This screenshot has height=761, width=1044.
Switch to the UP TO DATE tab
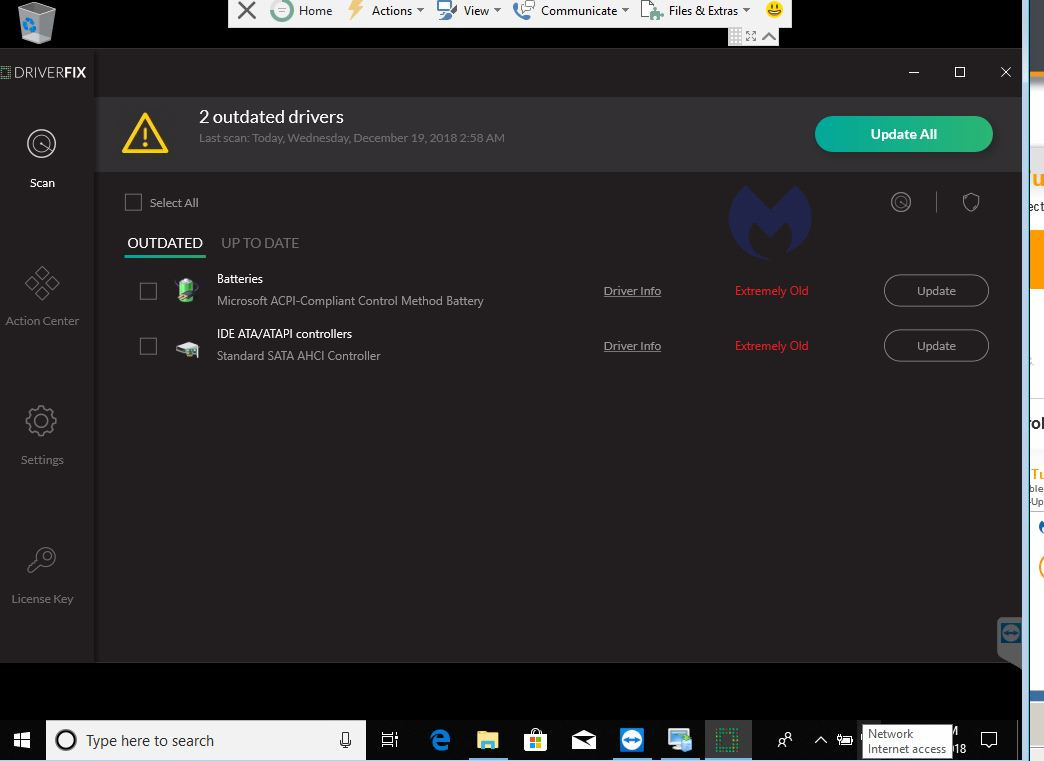tap(260, 243)
